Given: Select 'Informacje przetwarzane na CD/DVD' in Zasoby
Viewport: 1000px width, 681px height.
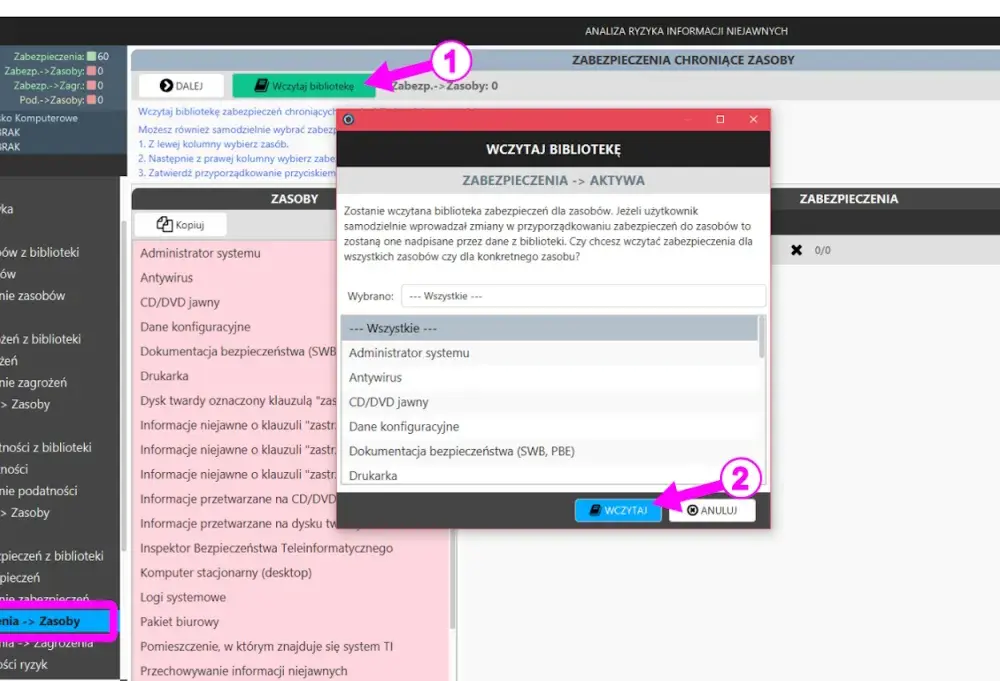Looking at the screenshot, I should (235, 499).
